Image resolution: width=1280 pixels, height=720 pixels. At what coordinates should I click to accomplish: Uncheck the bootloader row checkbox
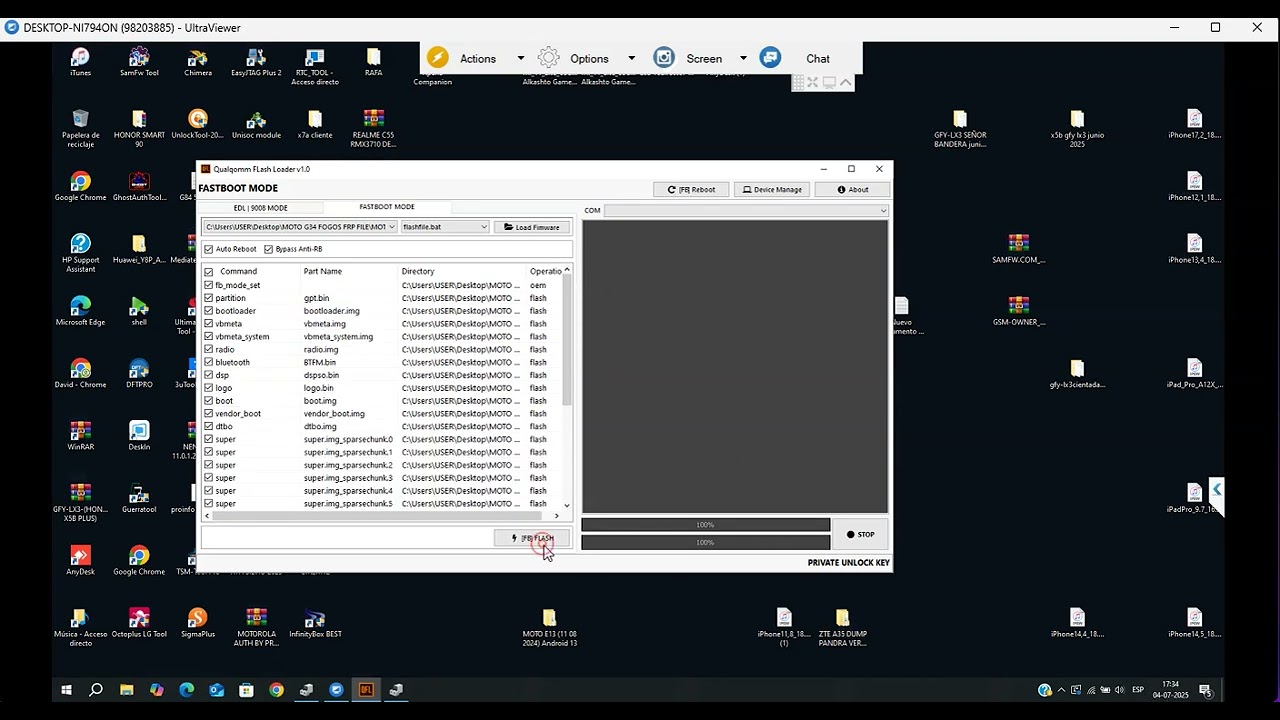pyautogui.click(x=209, y=311)
